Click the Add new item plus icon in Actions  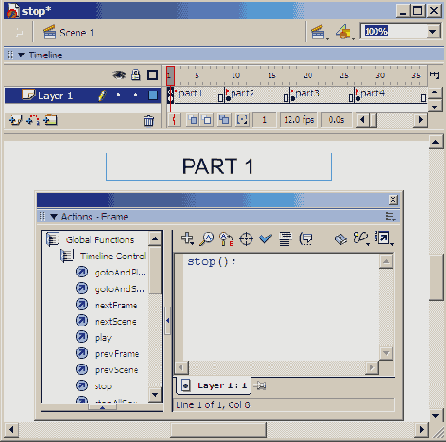click(x=187, y=239)
